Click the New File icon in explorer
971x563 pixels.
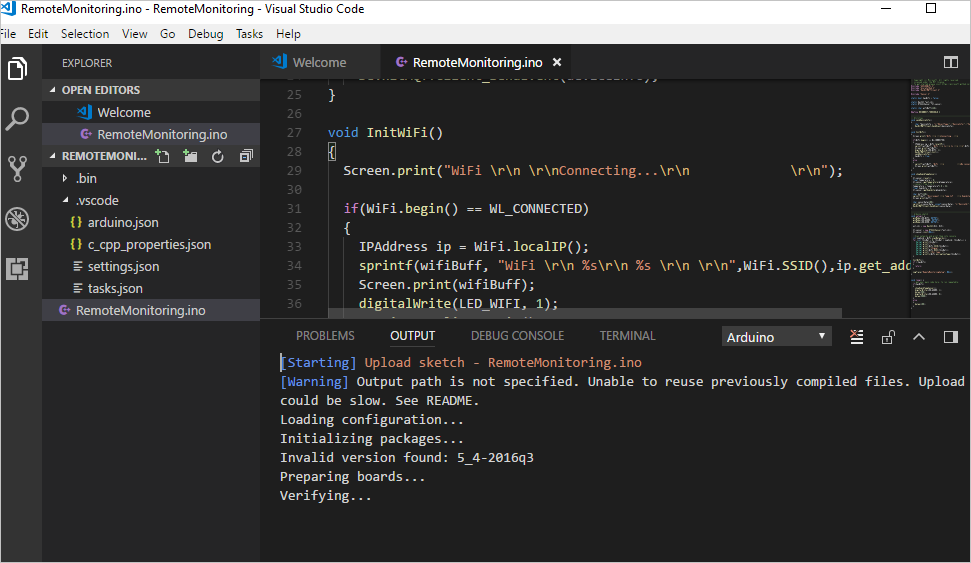point(163,156)
